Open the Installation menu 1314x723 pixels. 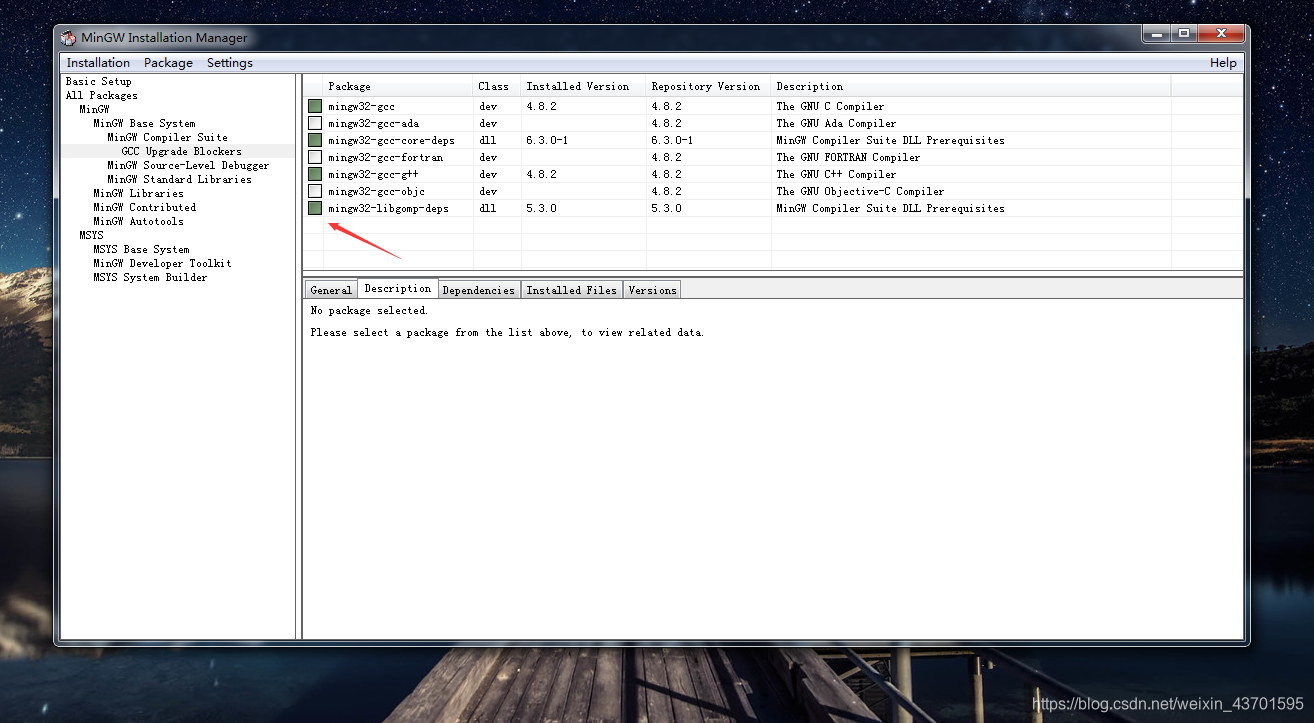tap(98, 63)
